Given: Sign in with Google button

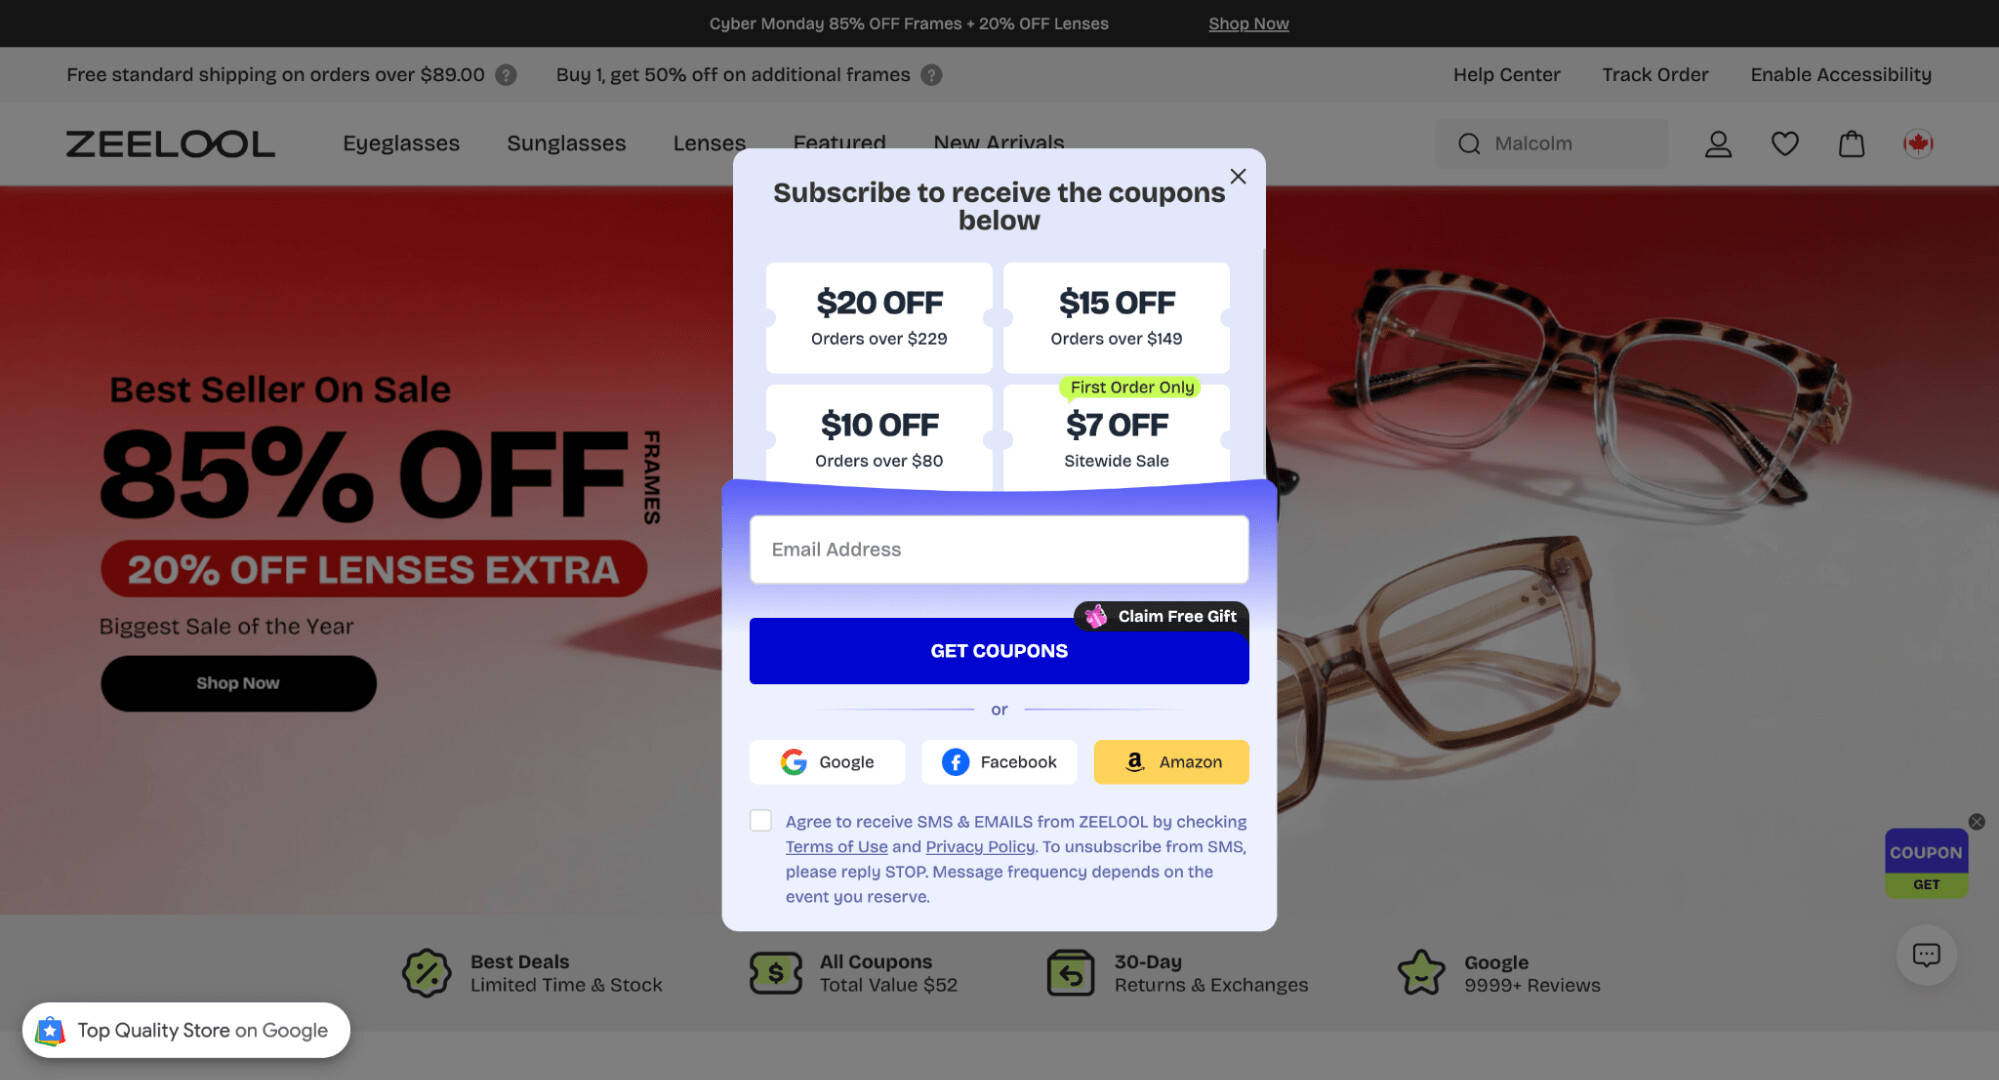Looking at the screenshot, I should tap(827, 762).
